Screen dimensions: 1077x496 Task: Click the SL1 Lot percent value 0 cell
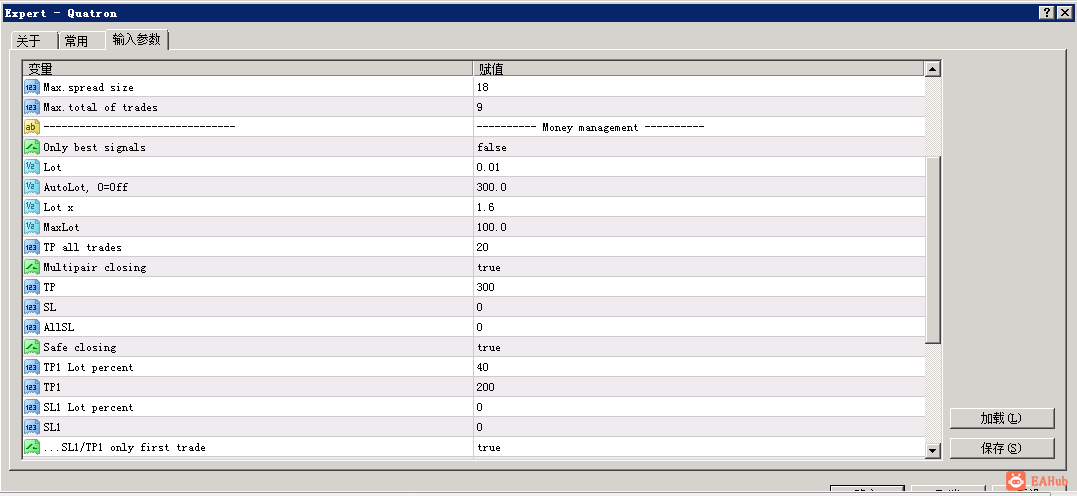click(x=699, y=407)
